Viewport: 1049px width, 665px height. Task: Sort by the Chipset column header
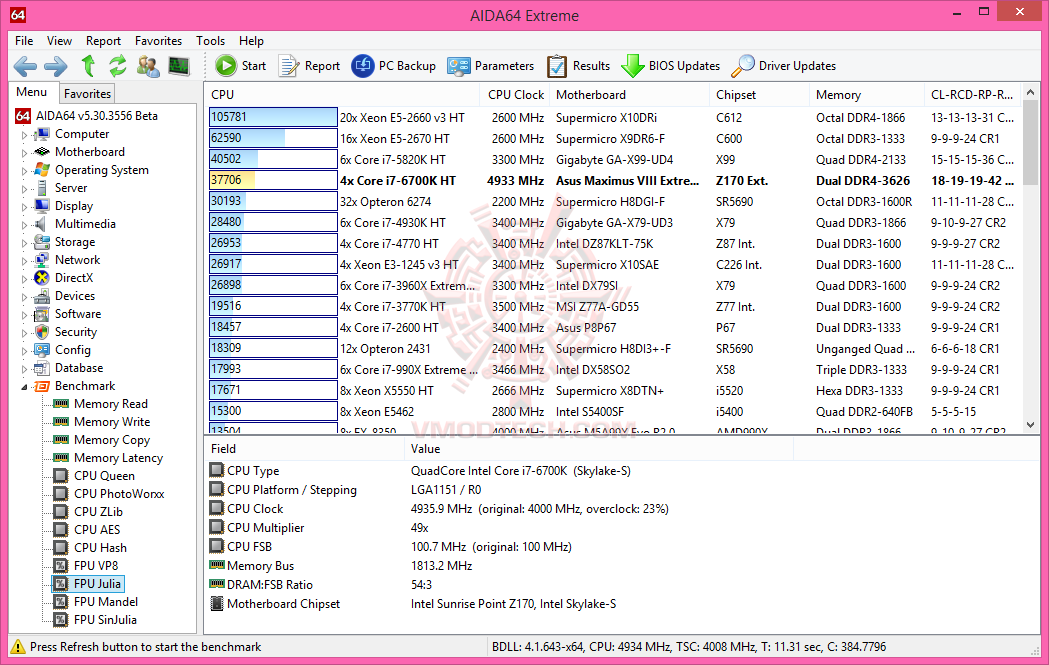[759, 95]
